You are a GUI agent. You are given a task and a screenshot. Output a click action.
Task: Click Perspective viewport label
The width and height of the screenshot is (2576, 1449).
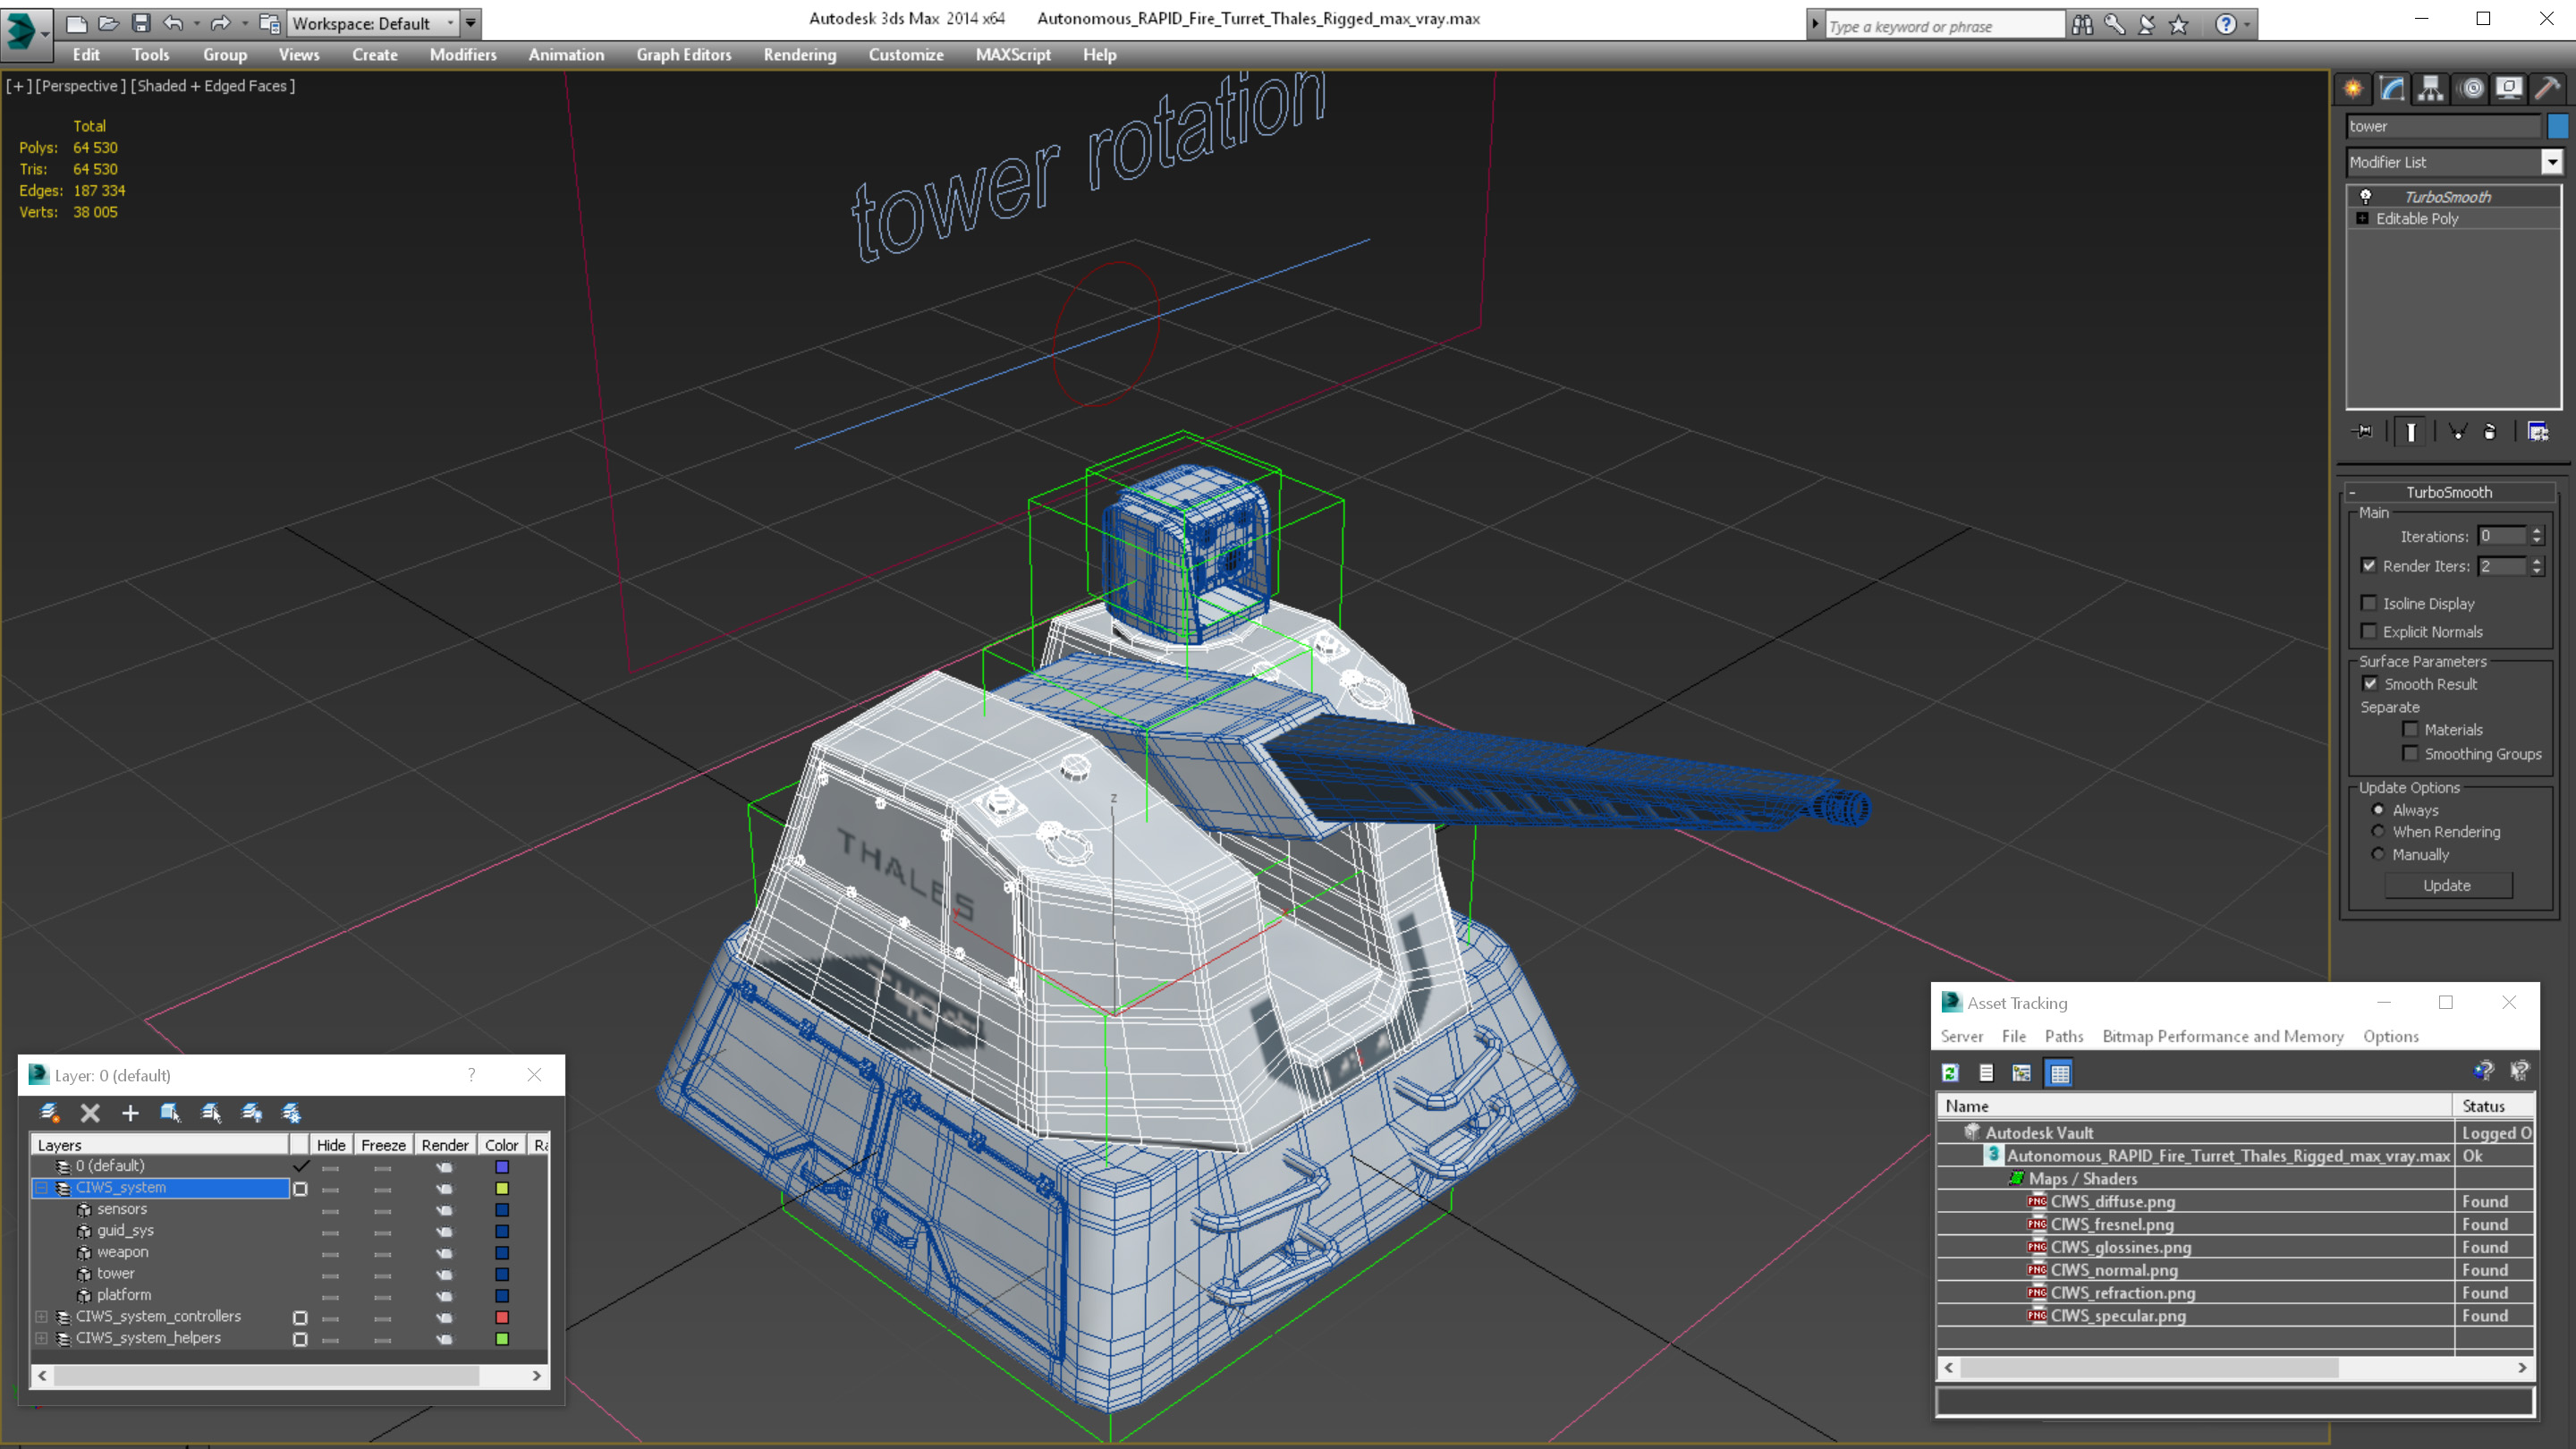coord(81,86)
